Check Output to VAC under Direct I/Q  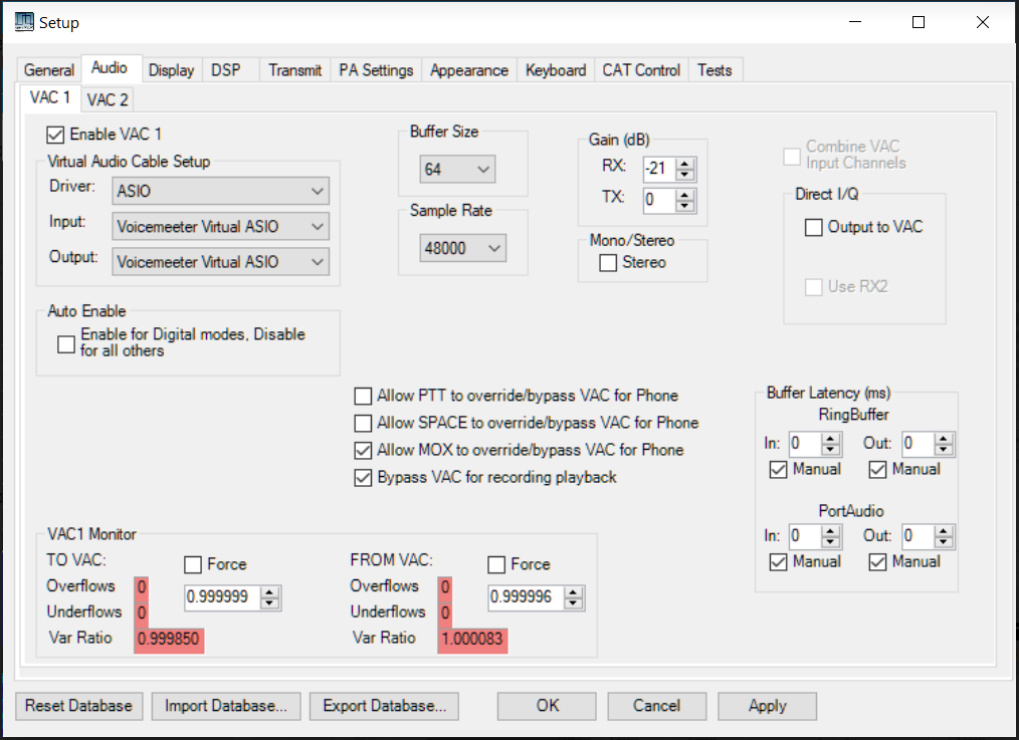[814, 228]
